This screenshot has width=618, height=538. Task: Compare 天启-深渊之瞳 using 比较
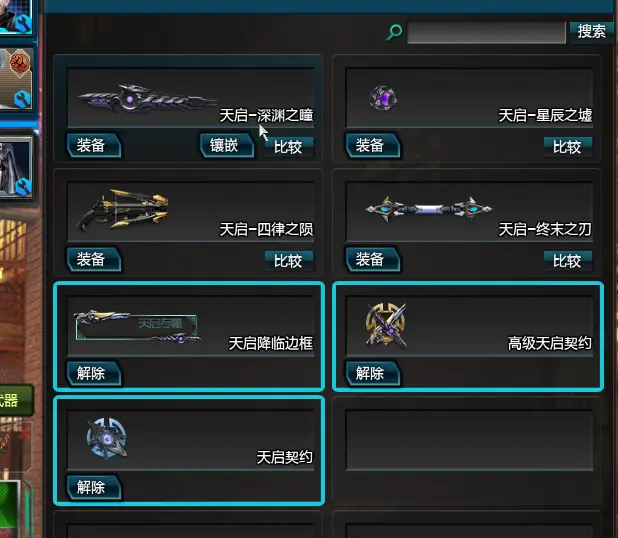[x=289, y=147]
